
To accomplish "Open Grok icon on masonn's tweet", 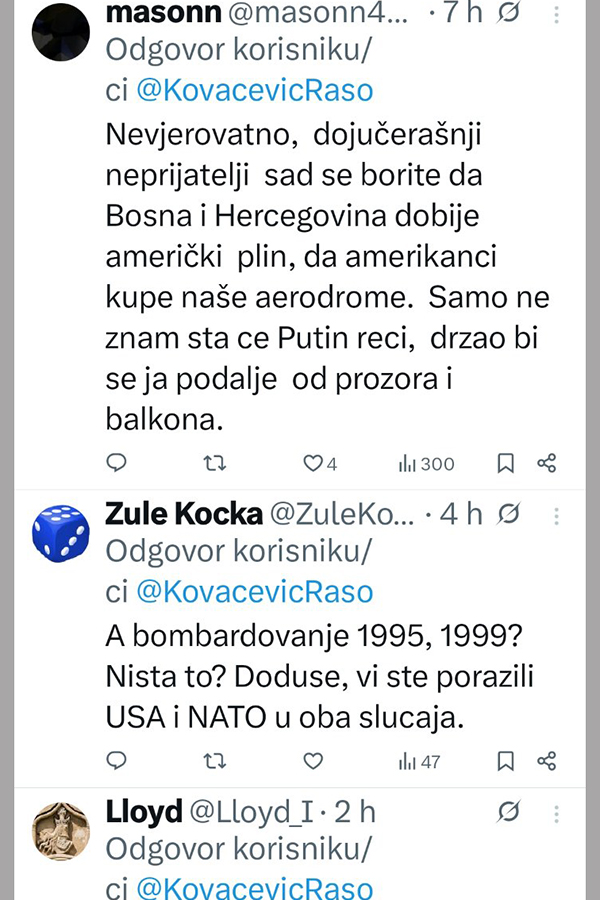I will pos(508,15).
